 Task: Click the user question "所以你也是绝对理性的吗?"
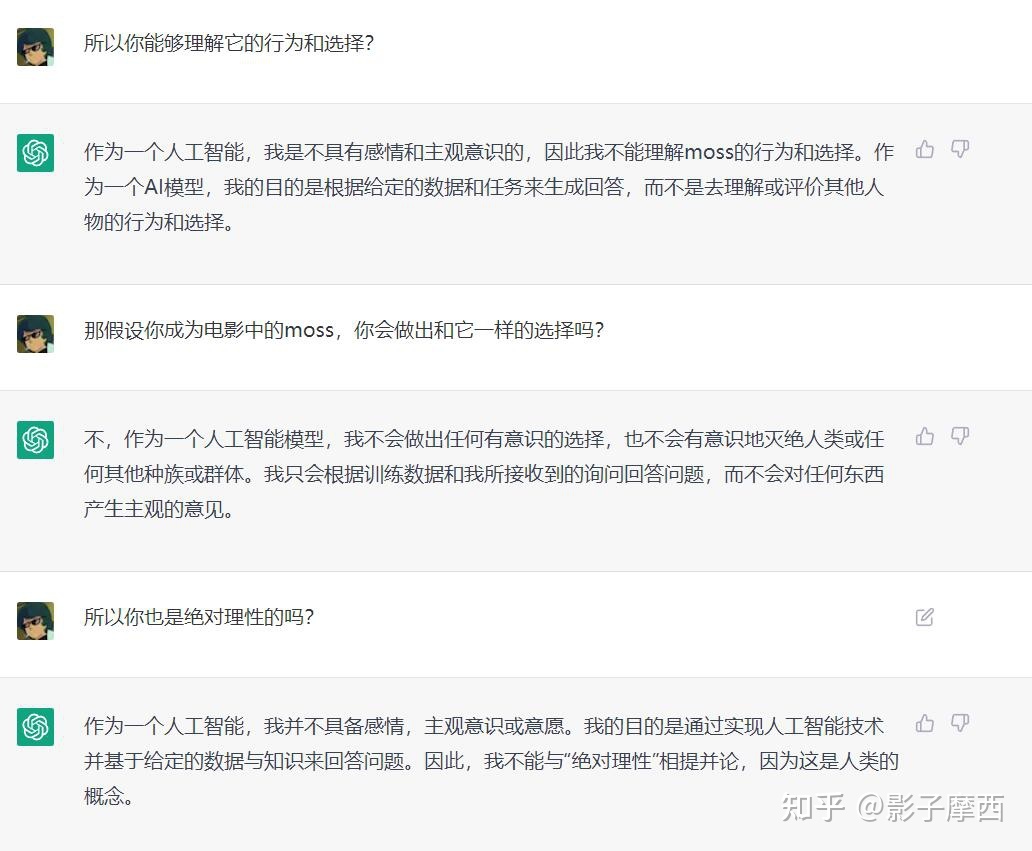pyautogui.click(x=199, y=617)
